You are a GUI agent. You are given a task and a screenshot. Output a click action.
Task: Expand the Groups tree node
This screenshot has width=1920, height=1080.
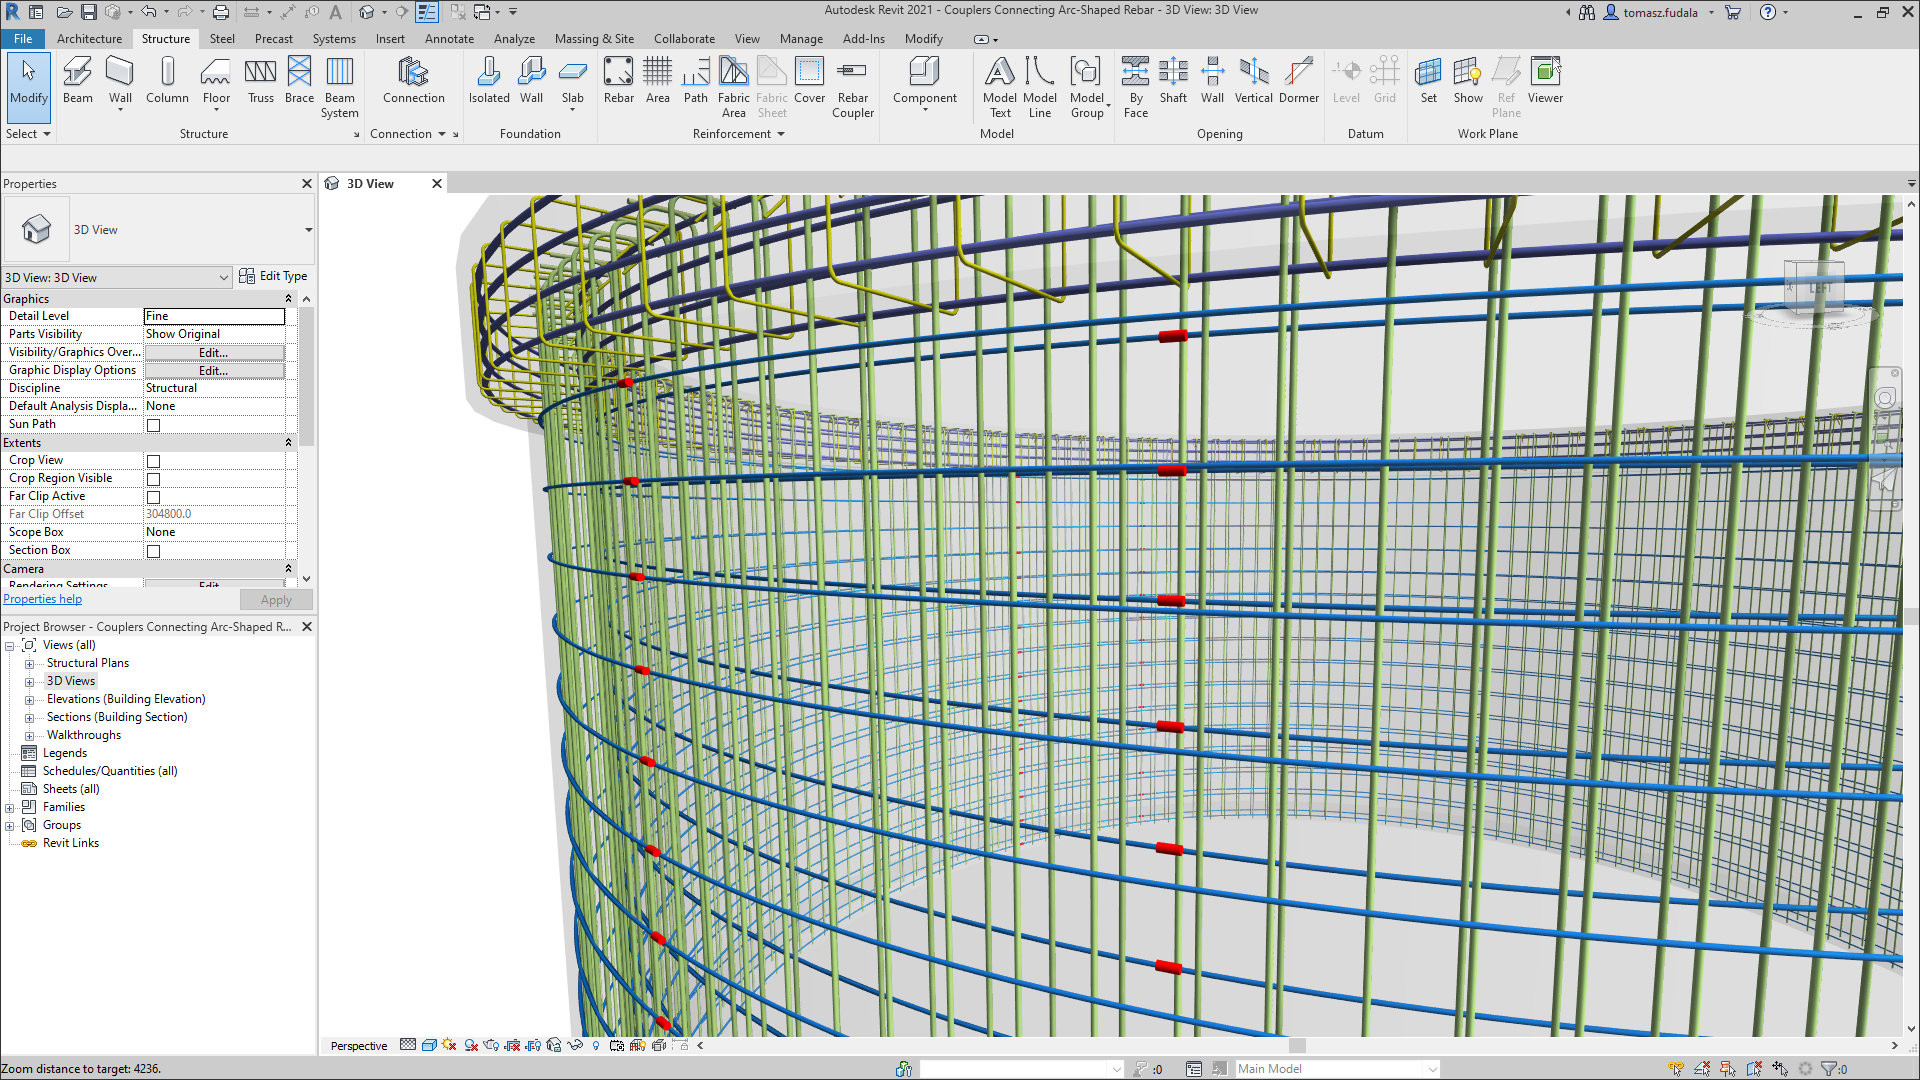click(10, 826)
